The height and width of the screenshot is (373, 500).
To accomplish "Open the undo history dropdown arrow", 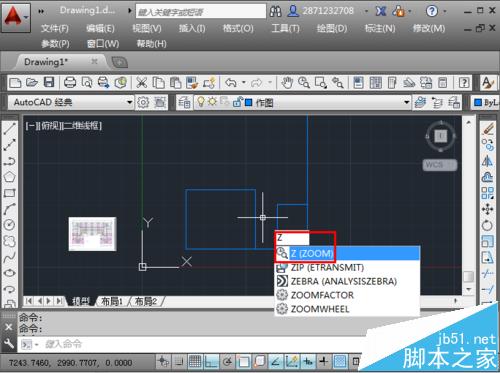I will (x=244, y=83).
